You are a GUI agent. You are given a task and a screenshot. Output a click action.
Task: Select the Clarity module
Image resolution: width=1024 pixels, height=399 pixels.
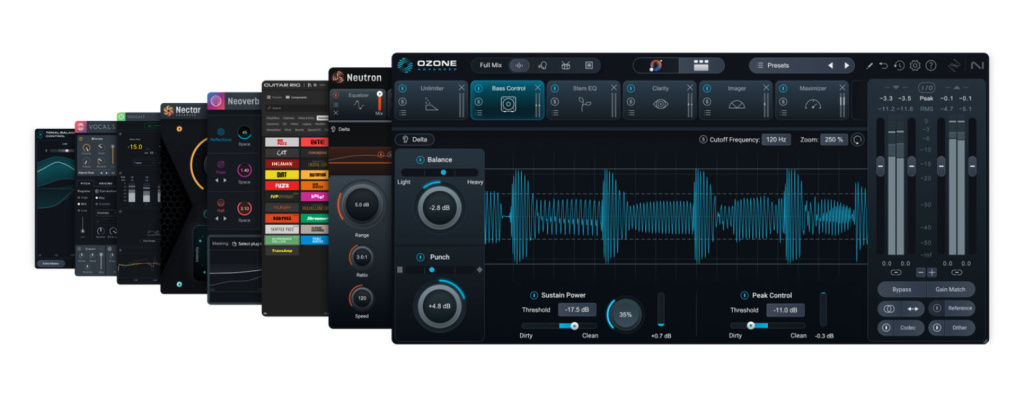tap(660, 101)
